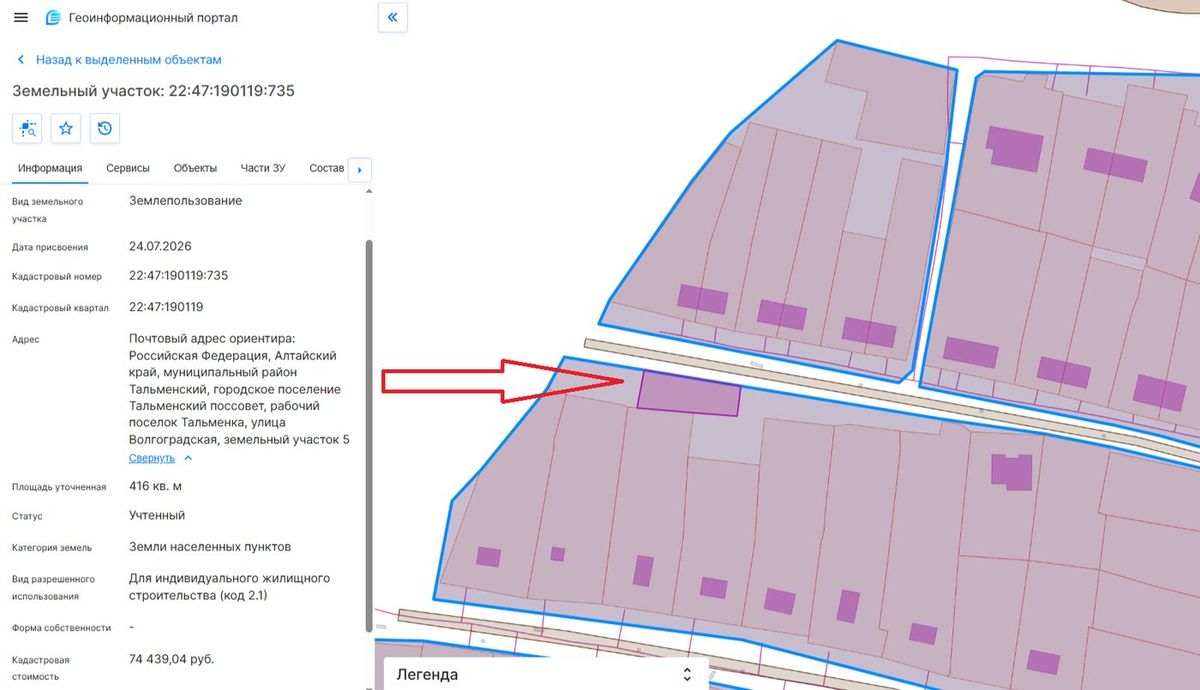Go back via the Назад к выделенным объектам link
1200x690 pixels.
coord(128,60)
